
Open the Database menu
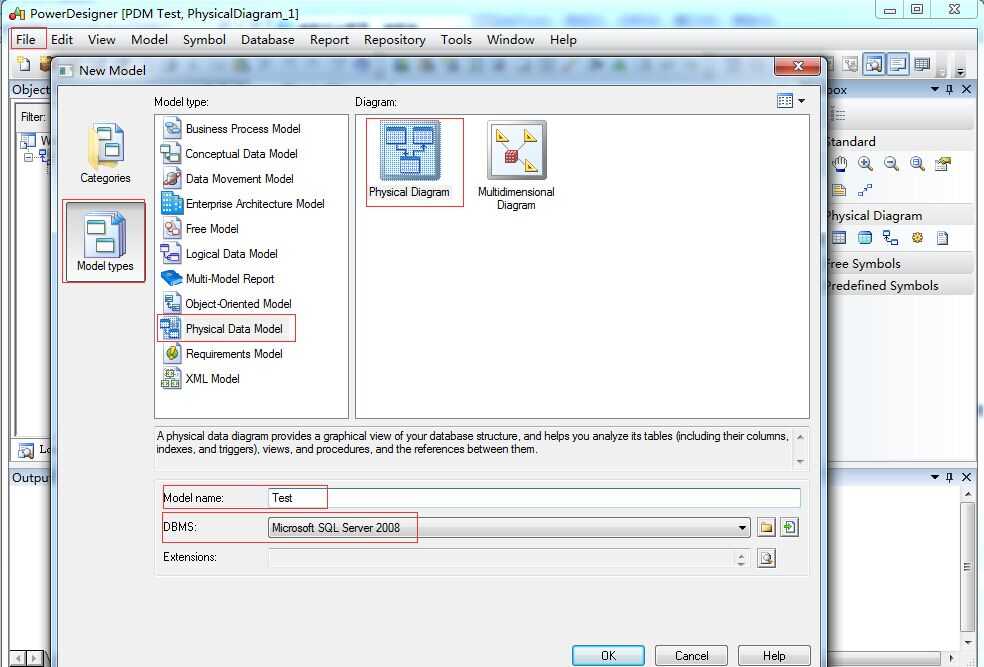[x=267, y=40]
